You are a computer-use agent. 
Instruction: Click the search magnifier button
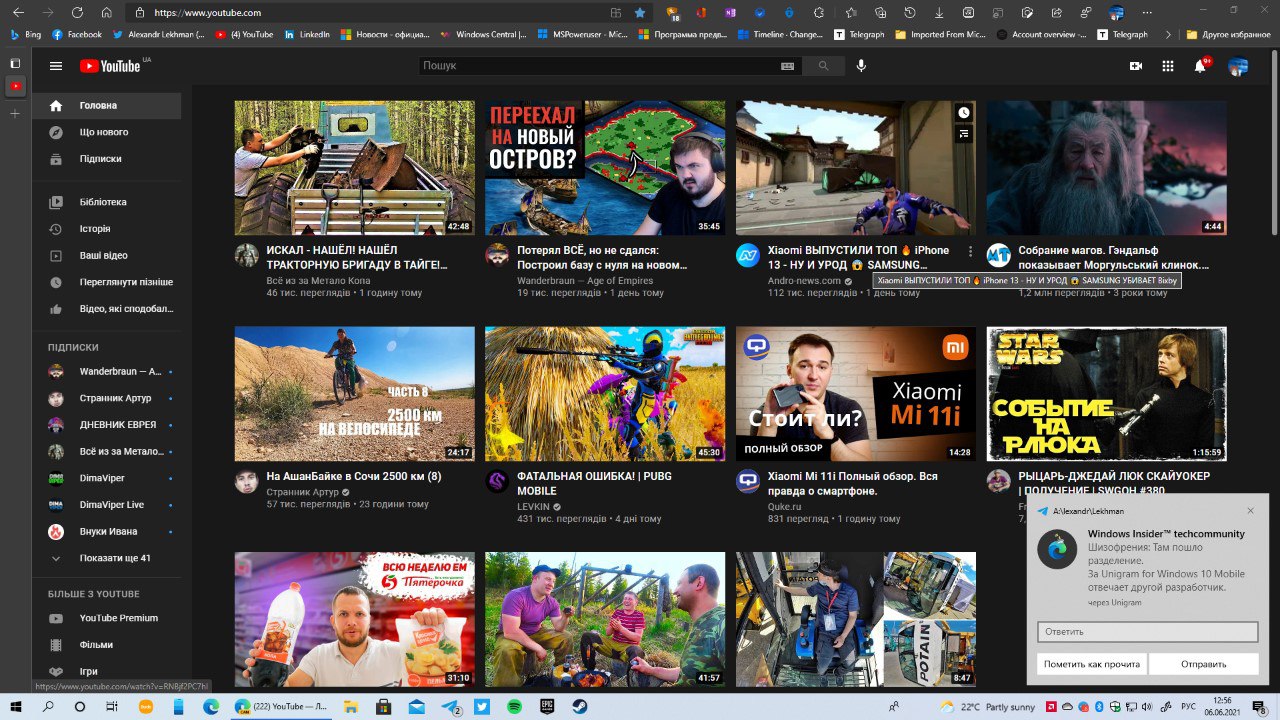[x=824, y=66]
